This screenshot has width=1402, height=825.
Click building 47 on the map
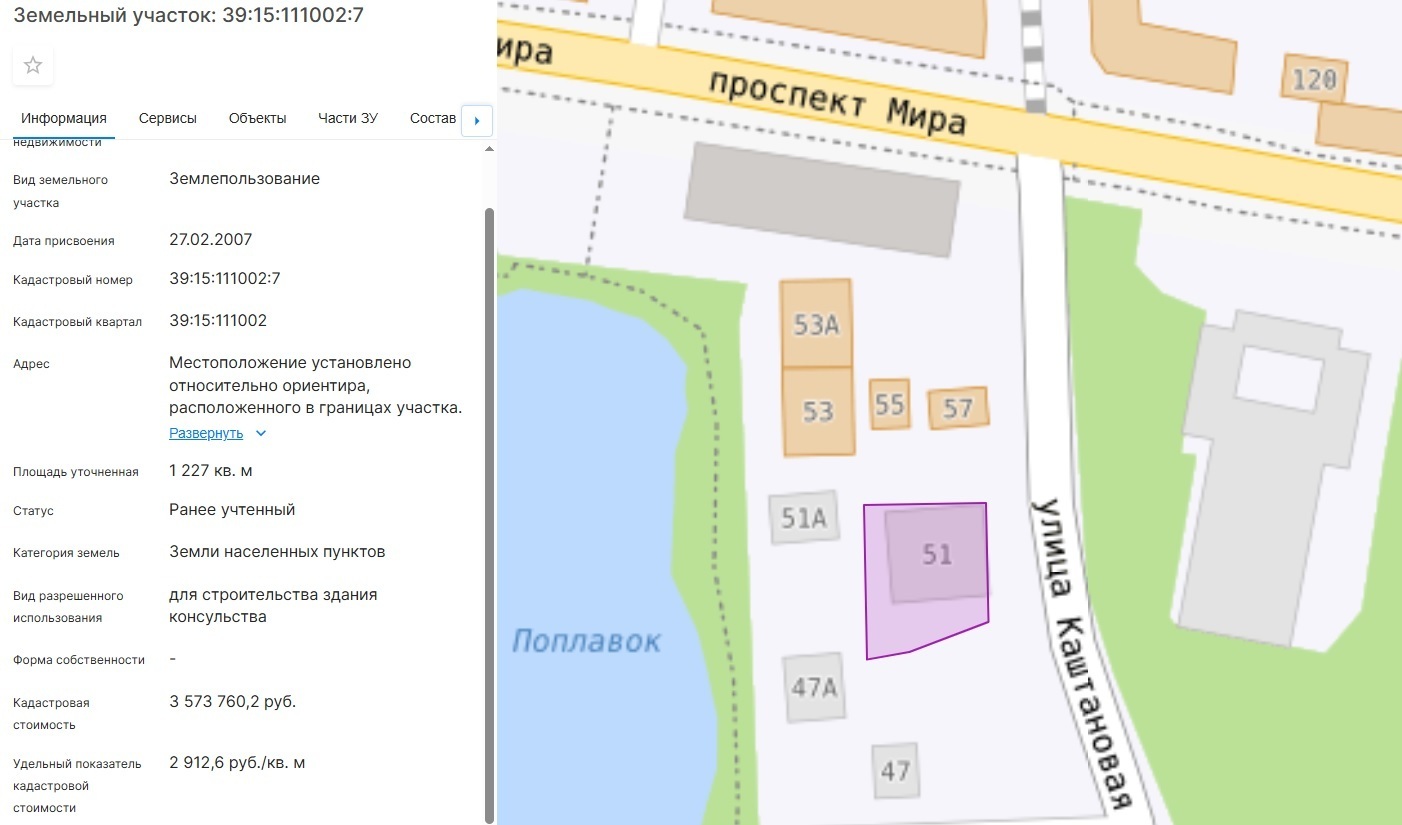(x=895, y=771)
